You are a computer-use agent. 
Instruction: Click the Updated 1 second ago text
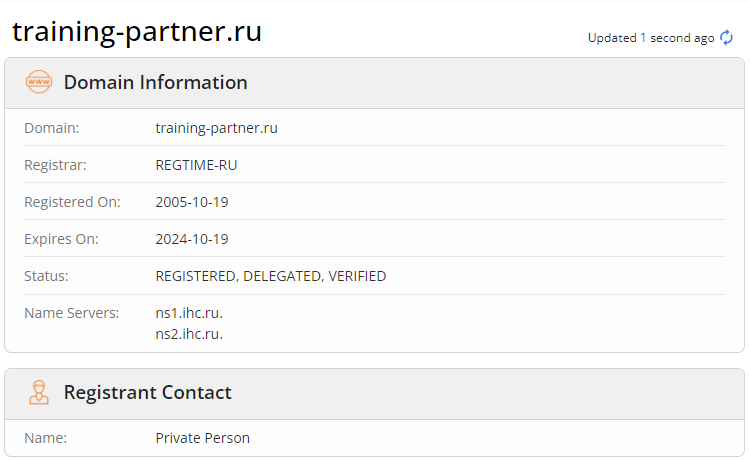(x=651, y=38)
